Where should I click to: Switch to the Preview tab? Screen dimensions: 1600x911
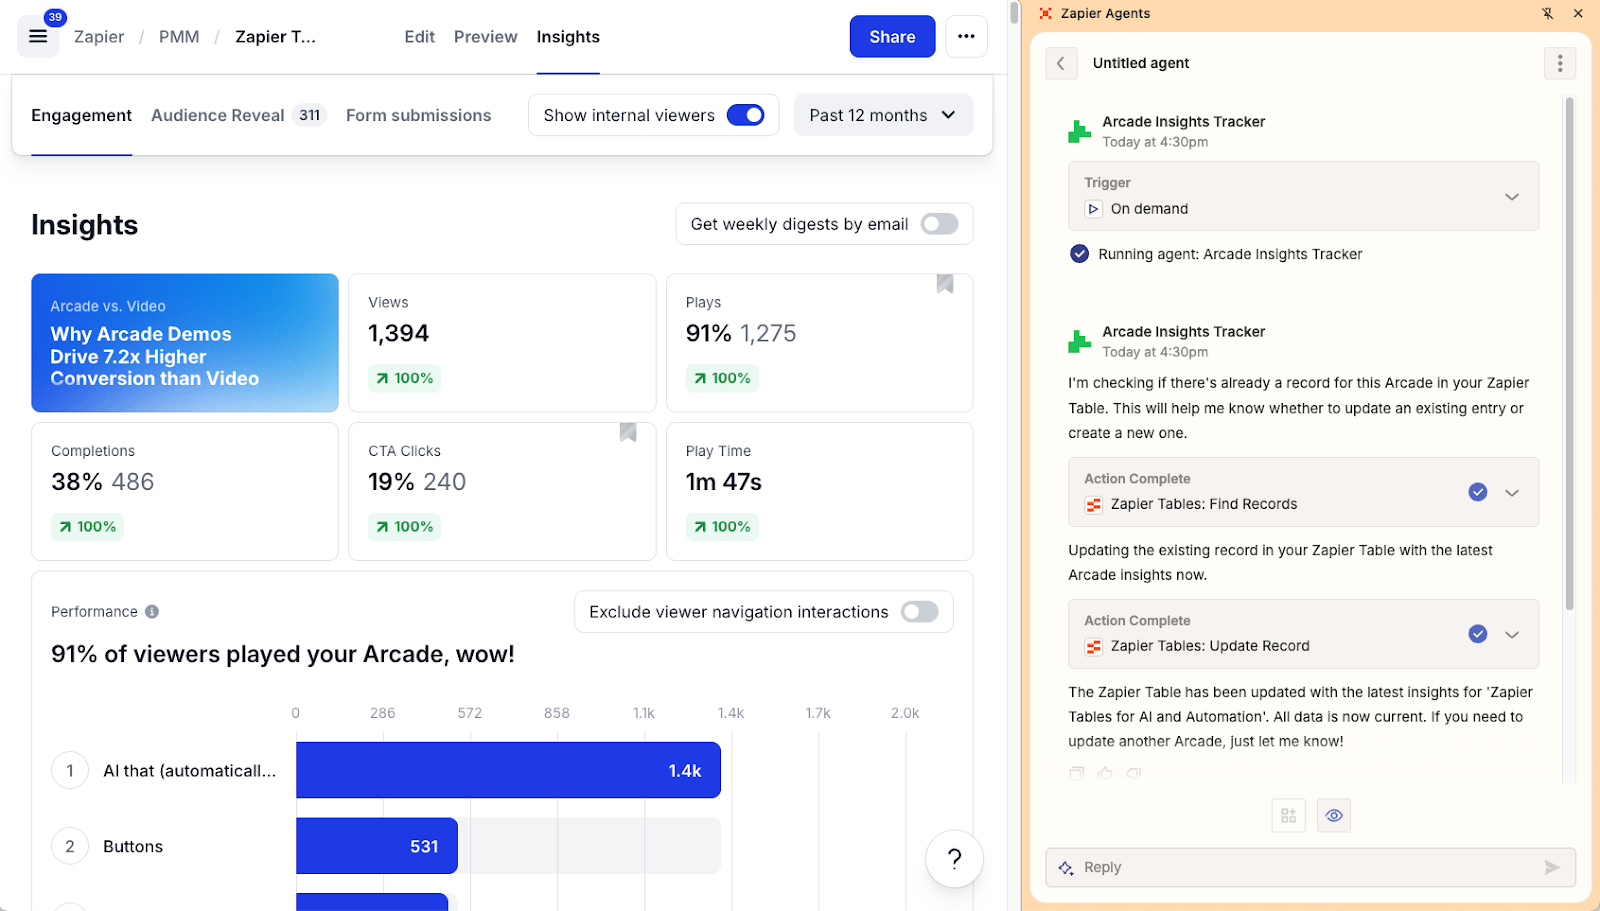[485, 37]
